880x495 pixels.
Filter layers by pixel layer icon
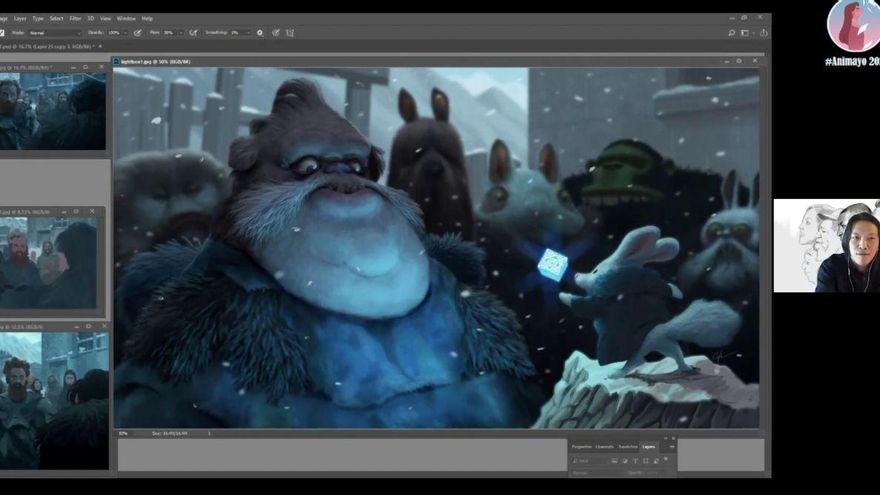coord(614,461)
